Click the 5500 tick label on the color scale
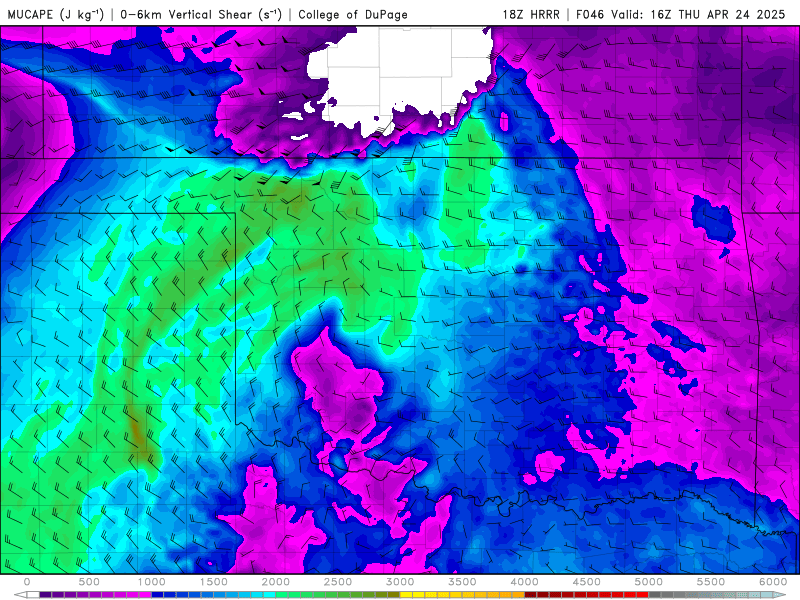 [711, 582]
